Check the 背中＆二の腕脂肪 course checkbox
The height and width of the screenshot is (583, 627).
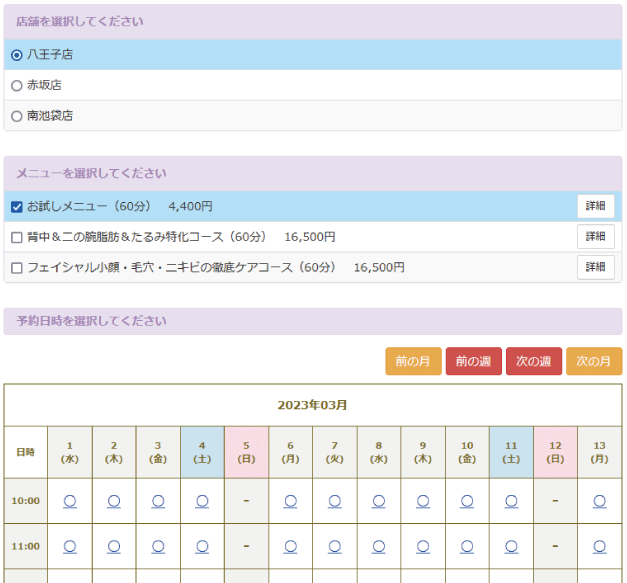pos(16,238)
